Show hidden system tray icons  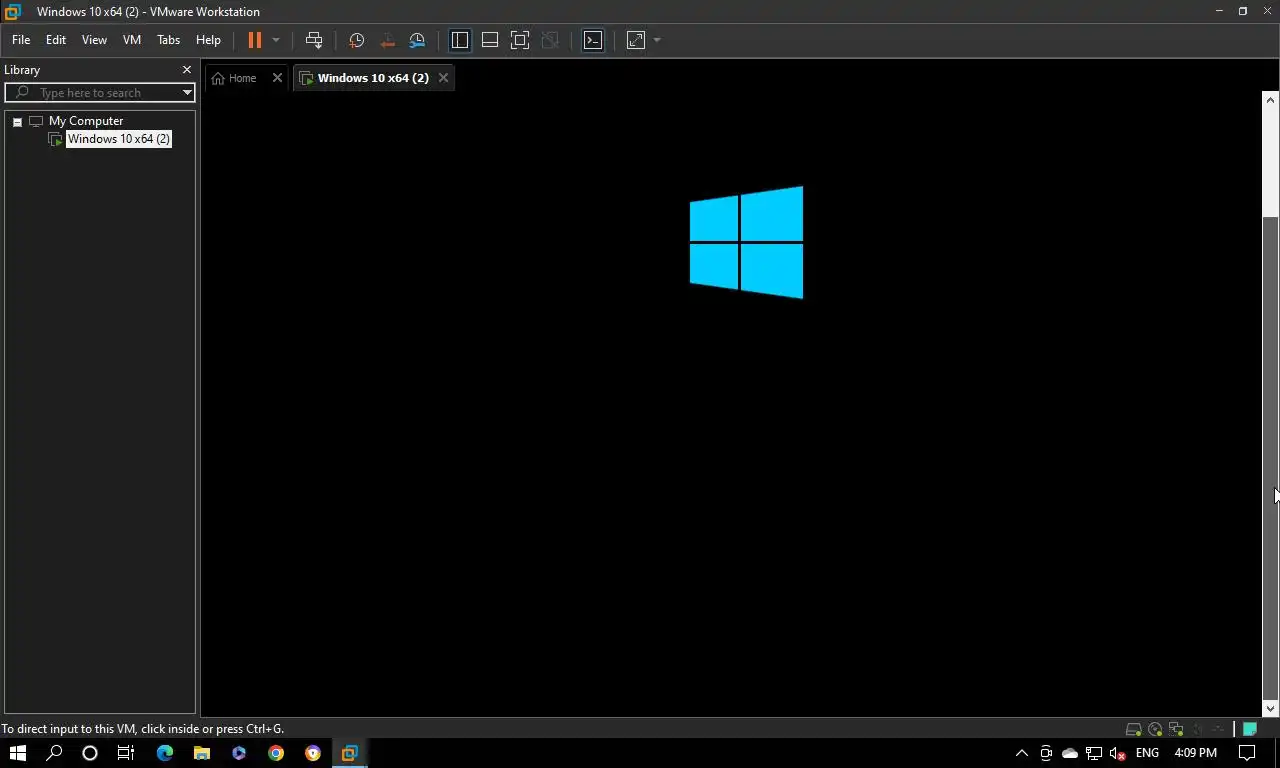click(1021, 753)
